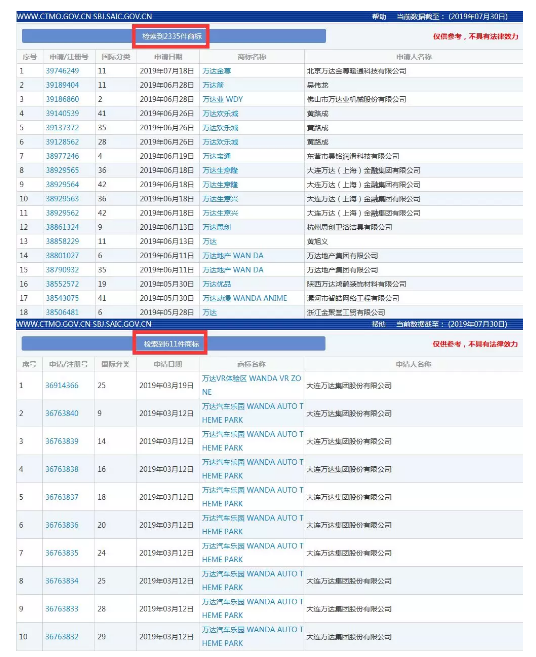The image size is (536, 657).
Task: Select the date 2019年03月19日
Action: coord(166,385)
